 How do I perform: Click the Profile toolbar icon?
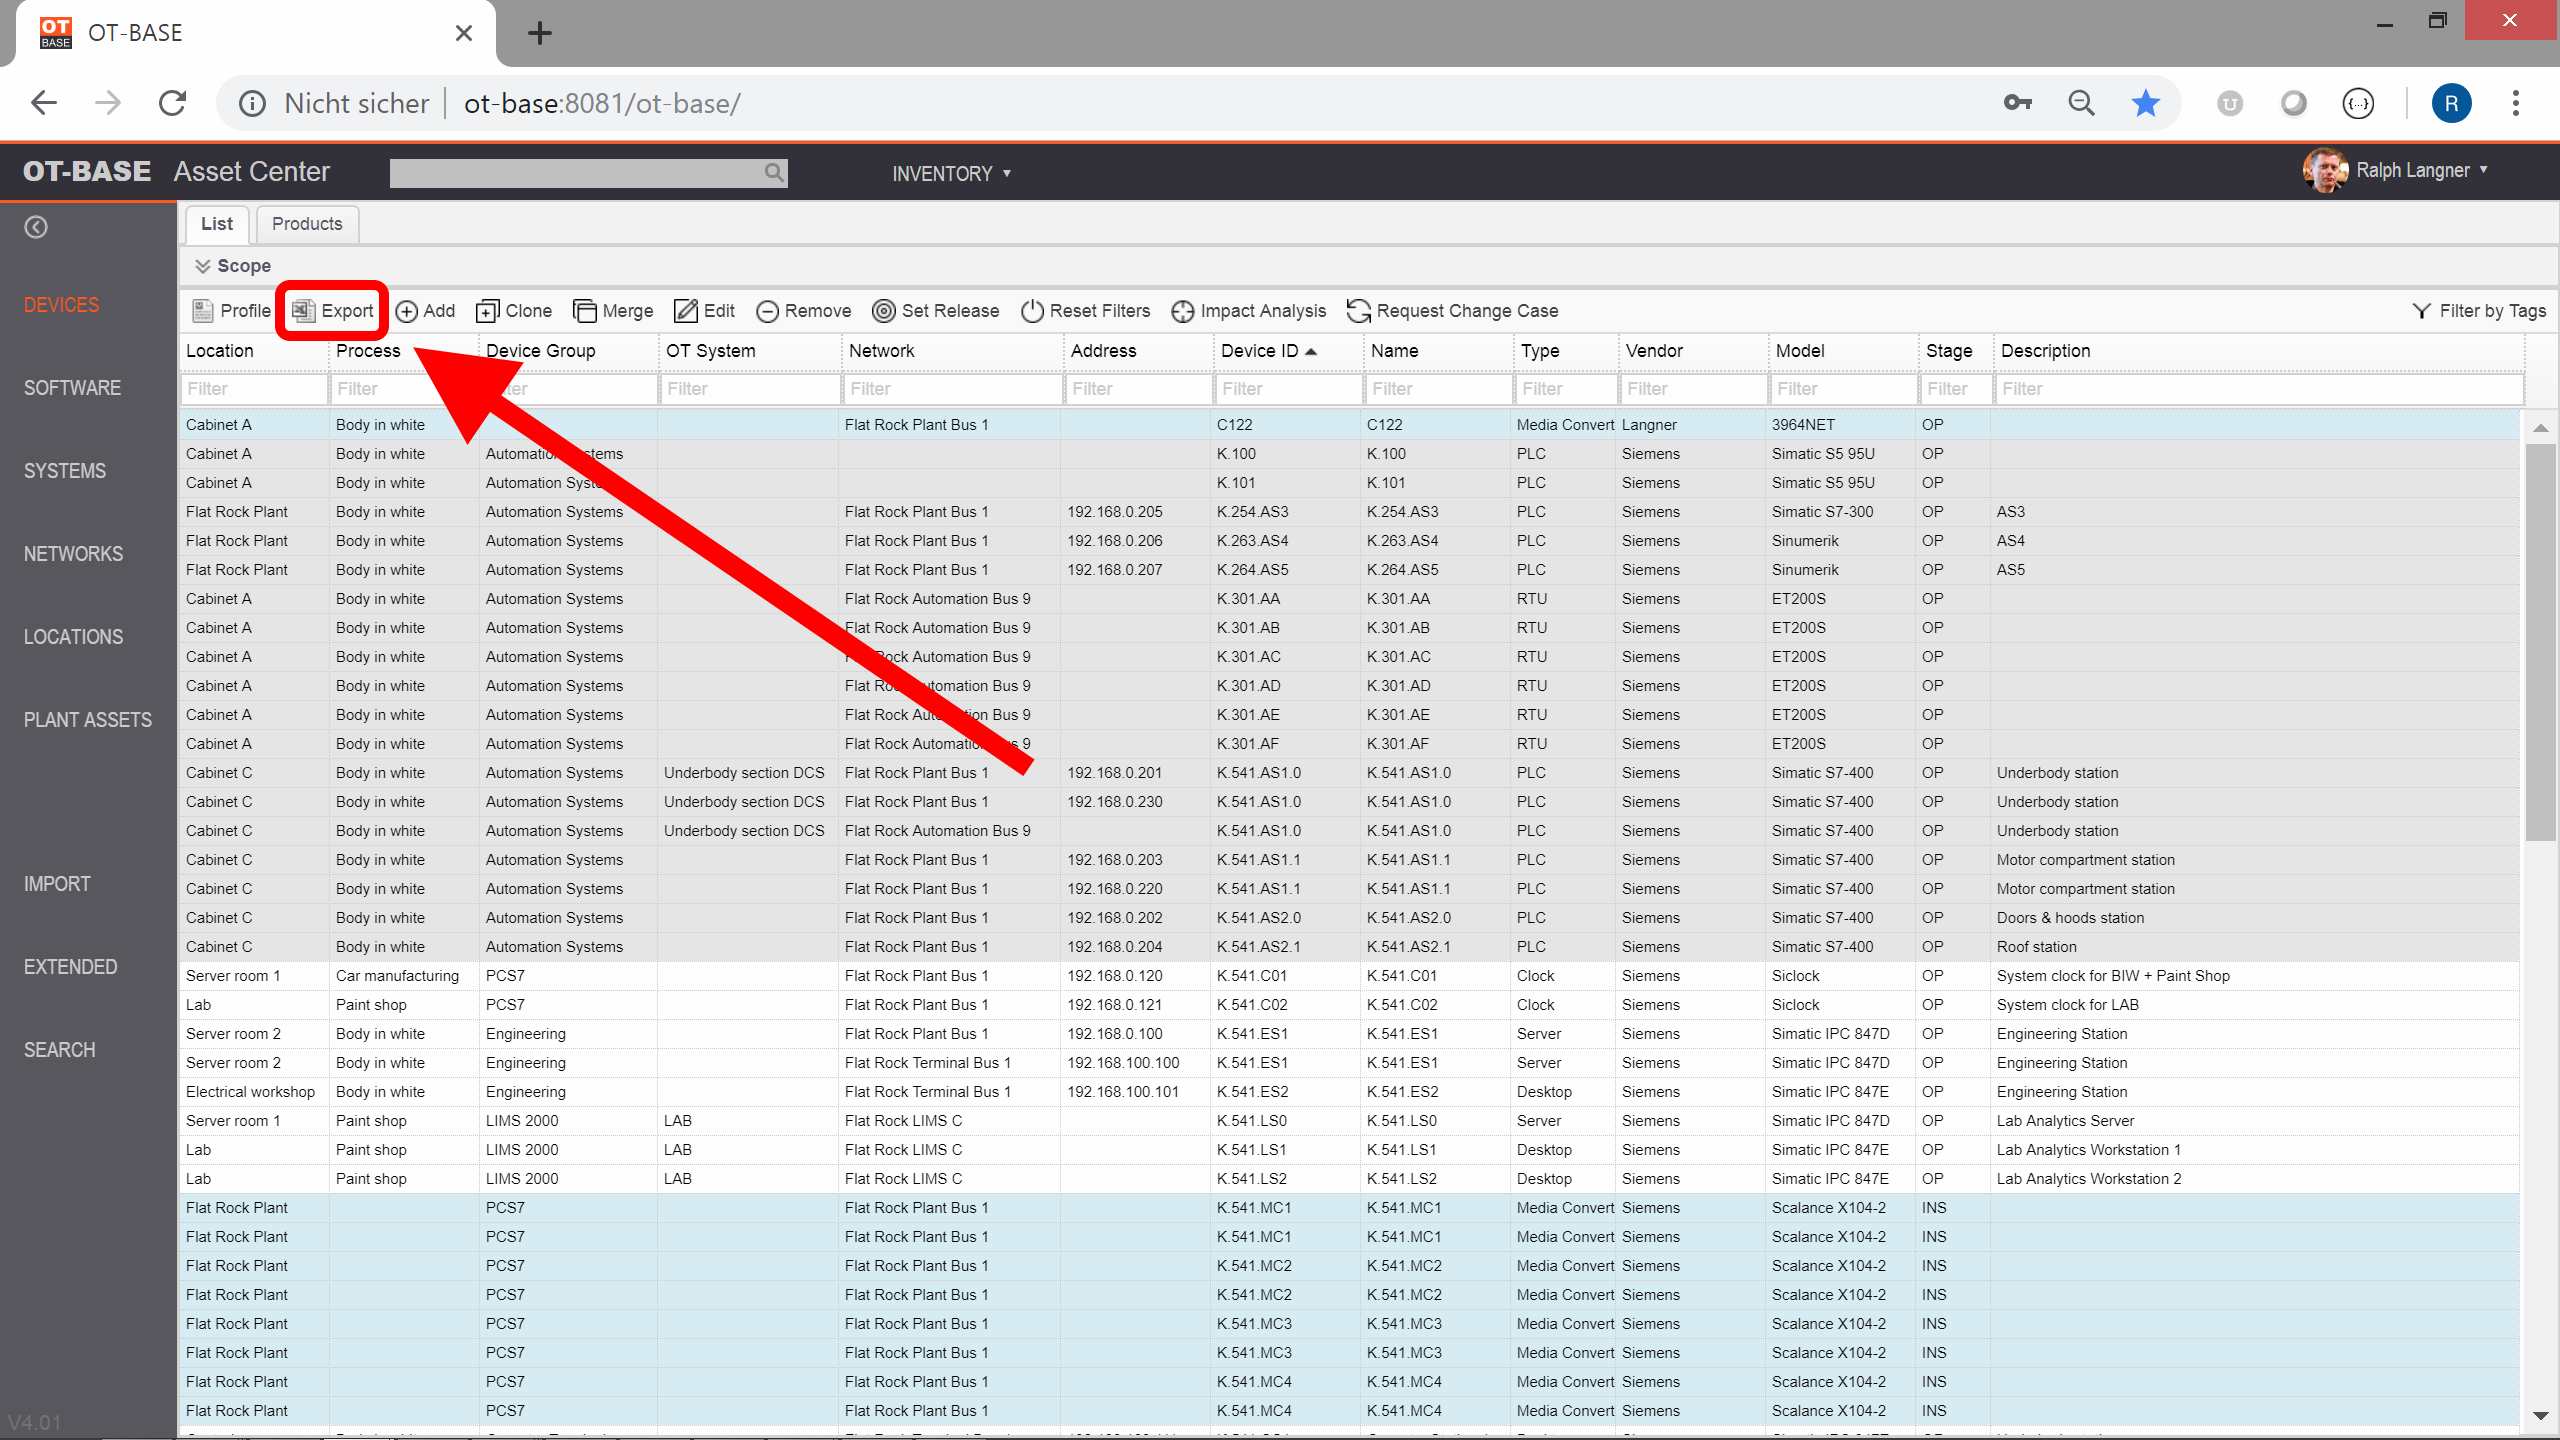(231, 311)
